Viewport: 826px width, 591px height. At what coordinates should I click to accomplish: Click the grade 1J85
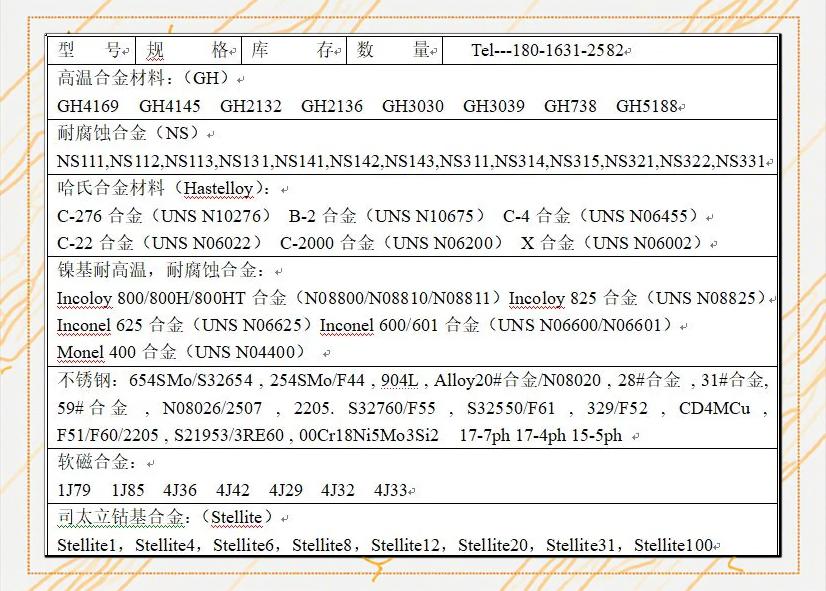pyautogui.click(x=128, y=490)
